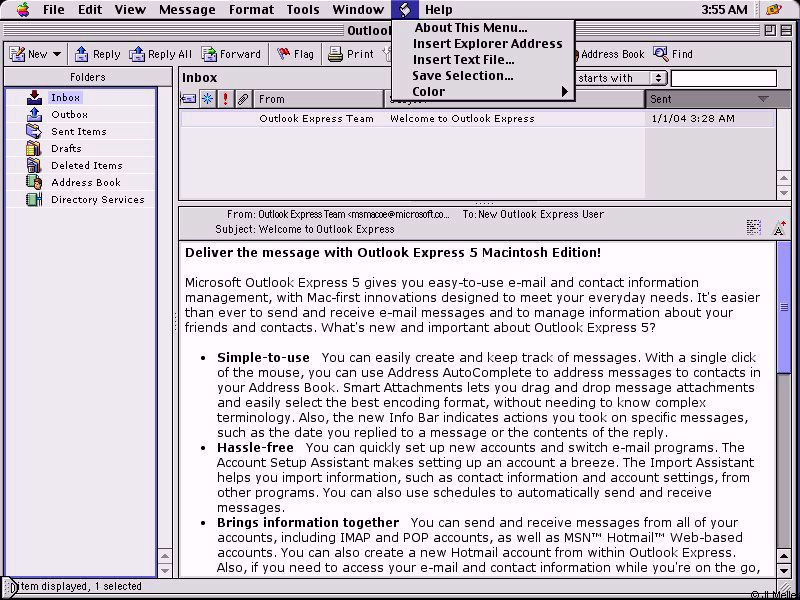Click the window collapse box
The width and height of the screenshot is (800, 600).
pyautogui.click(x=787, y=31)
